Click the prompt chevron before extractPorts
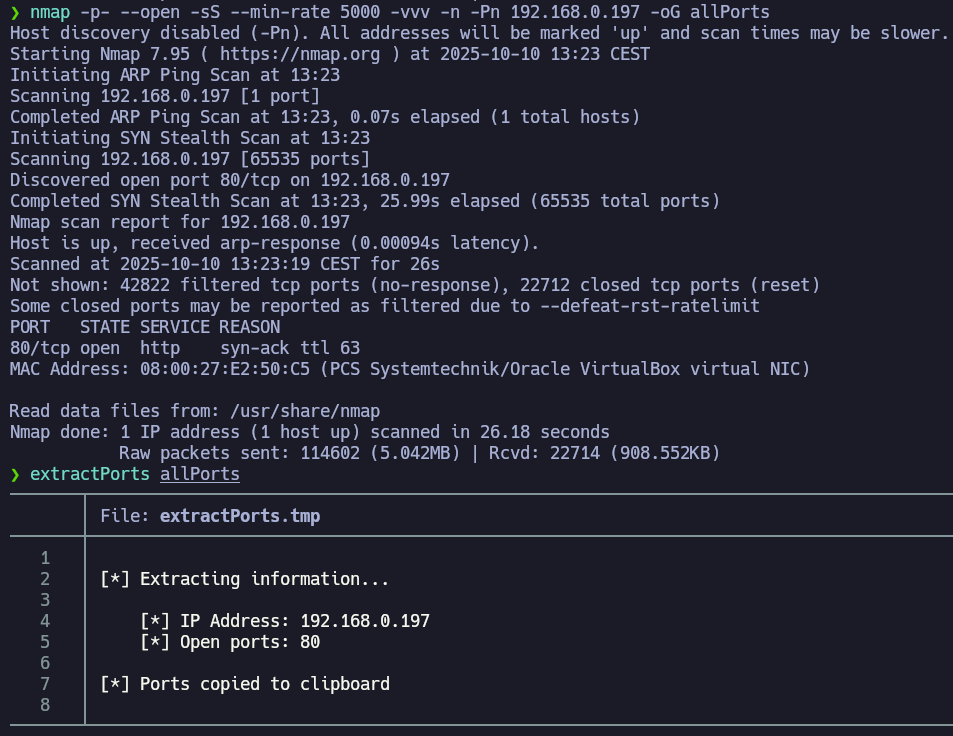The width and height of the screenshot is (953, 736). [15, 474]
